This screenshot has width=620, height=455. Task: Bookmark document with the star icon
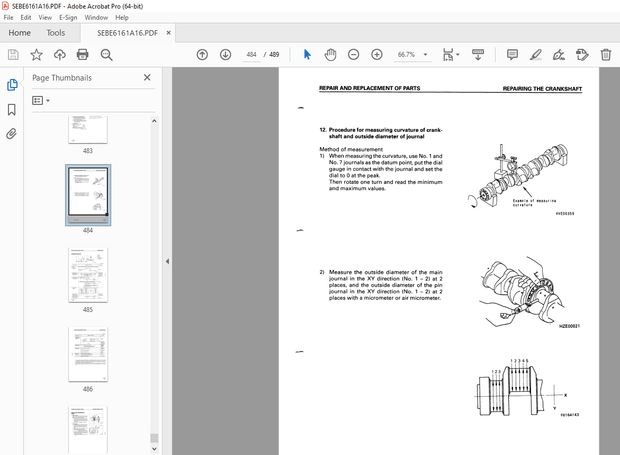[x=37, y=55]
